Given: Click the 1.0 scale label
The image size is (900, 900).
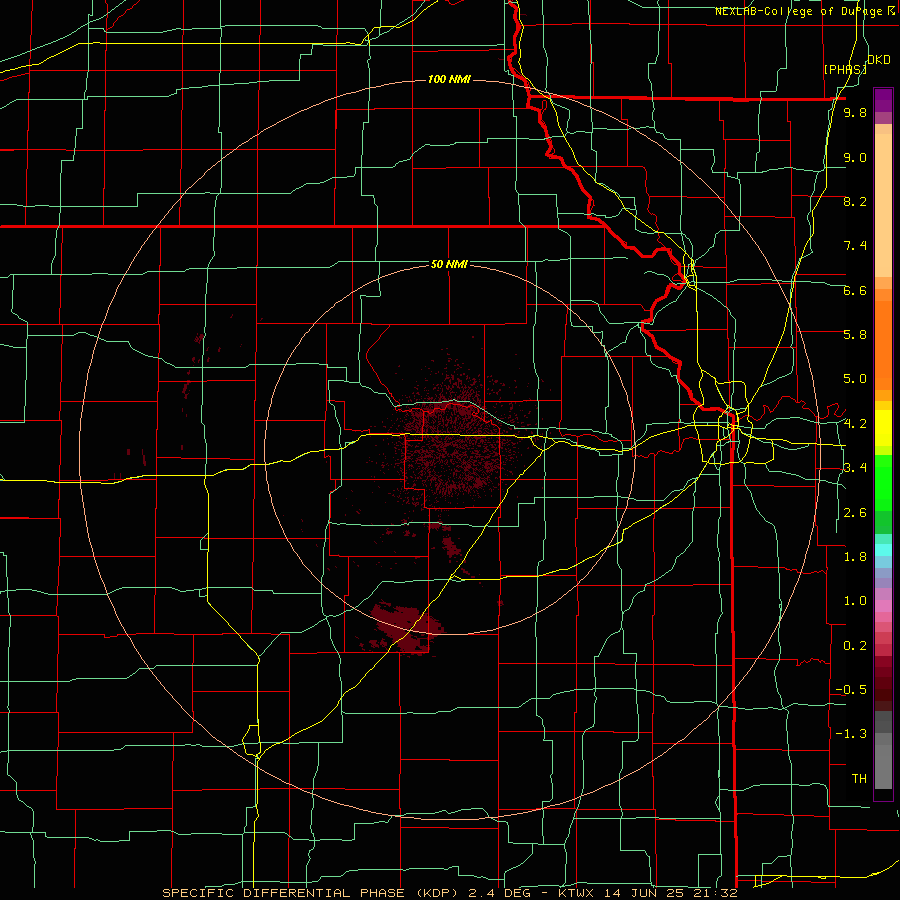Looking at the screenshot, I should coord(855,601).
